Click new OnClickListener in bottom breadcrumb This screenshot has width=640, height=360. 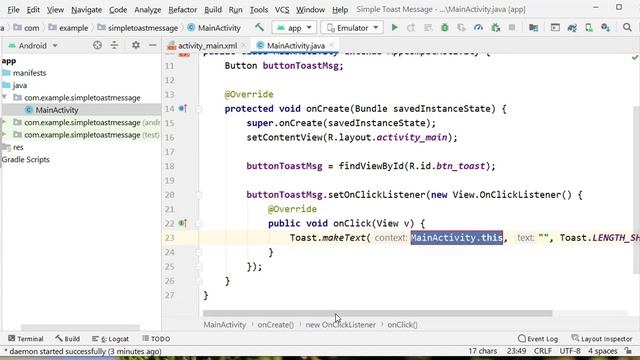(x=340, y=325)
